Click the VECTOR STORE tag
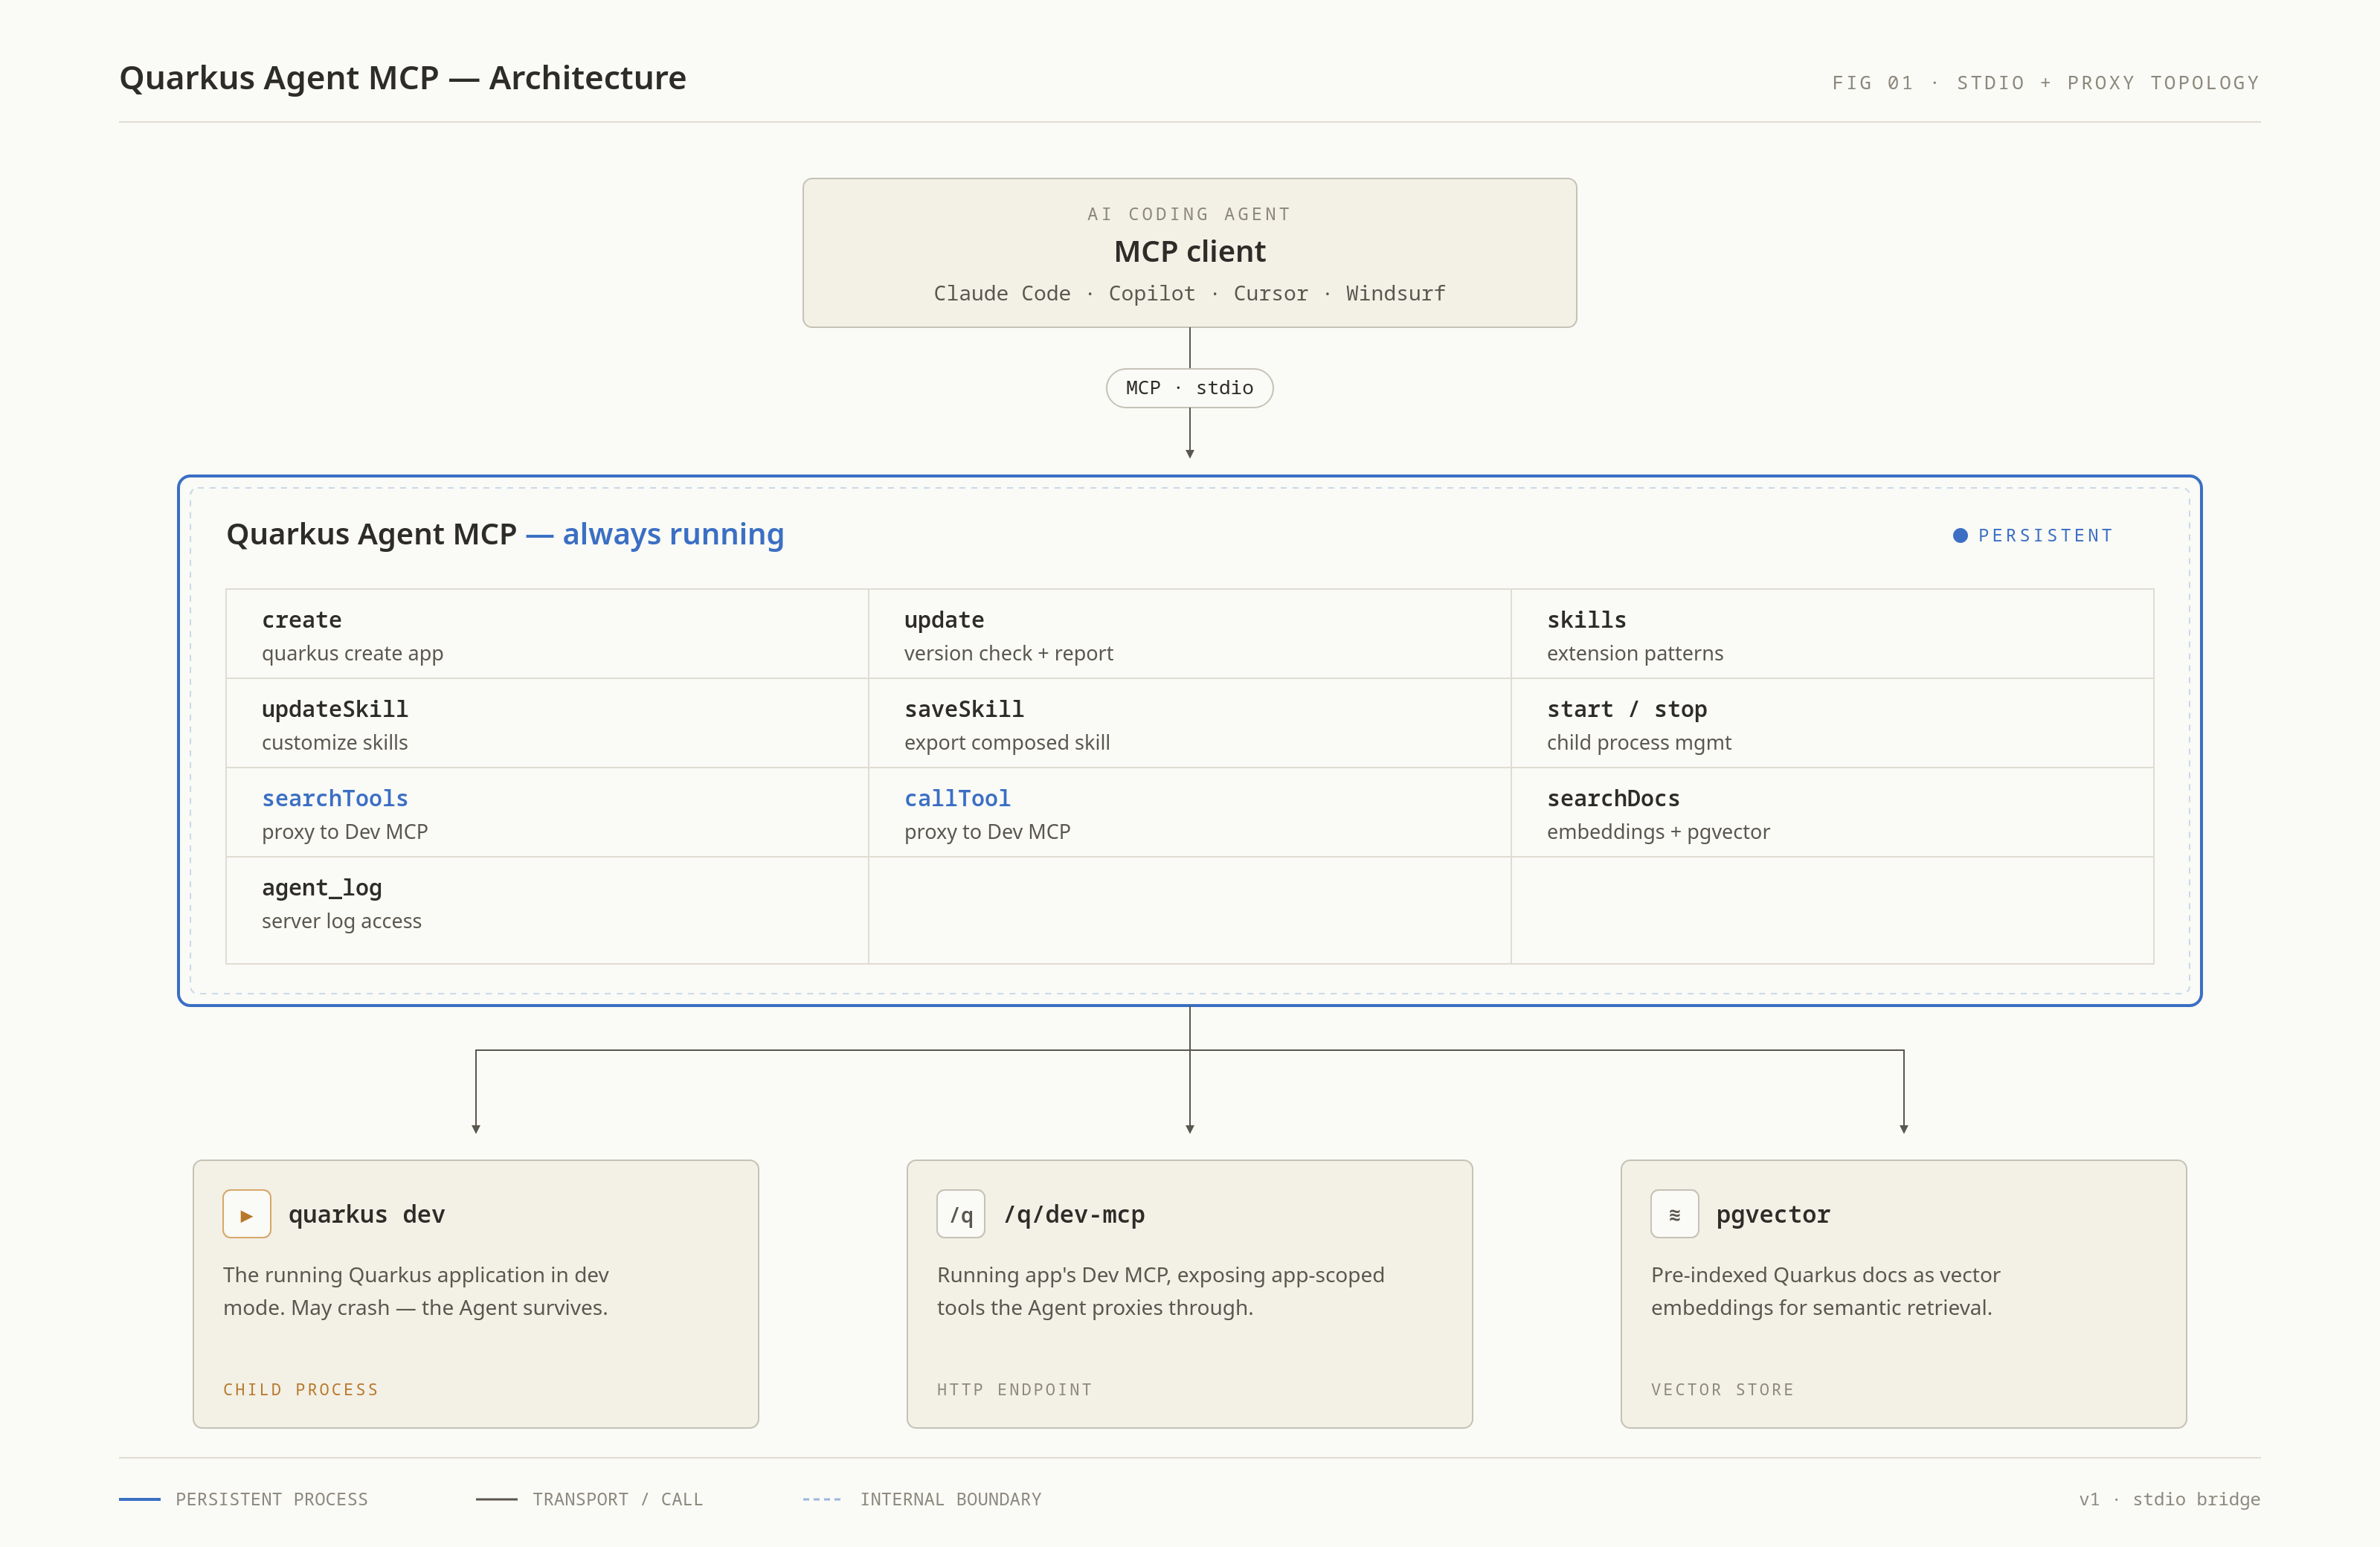 click(x=1723, y=1389)
